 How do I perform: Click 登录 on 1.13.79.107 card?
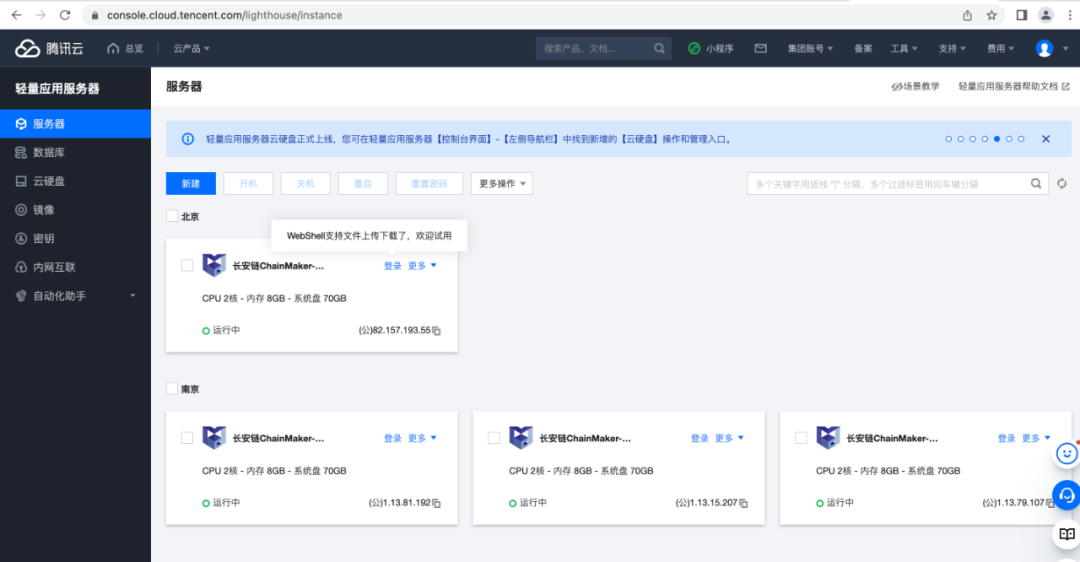click(1006, 438)
